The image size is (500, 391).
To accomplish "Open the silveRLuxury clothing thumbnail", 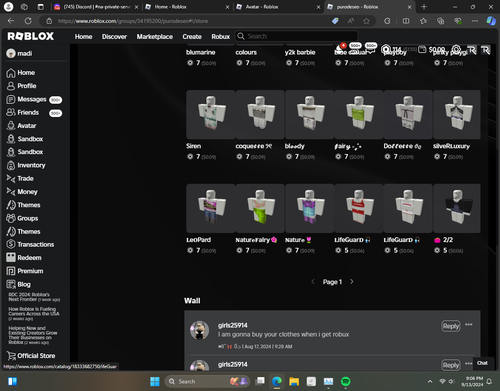I will click(457, 114).
